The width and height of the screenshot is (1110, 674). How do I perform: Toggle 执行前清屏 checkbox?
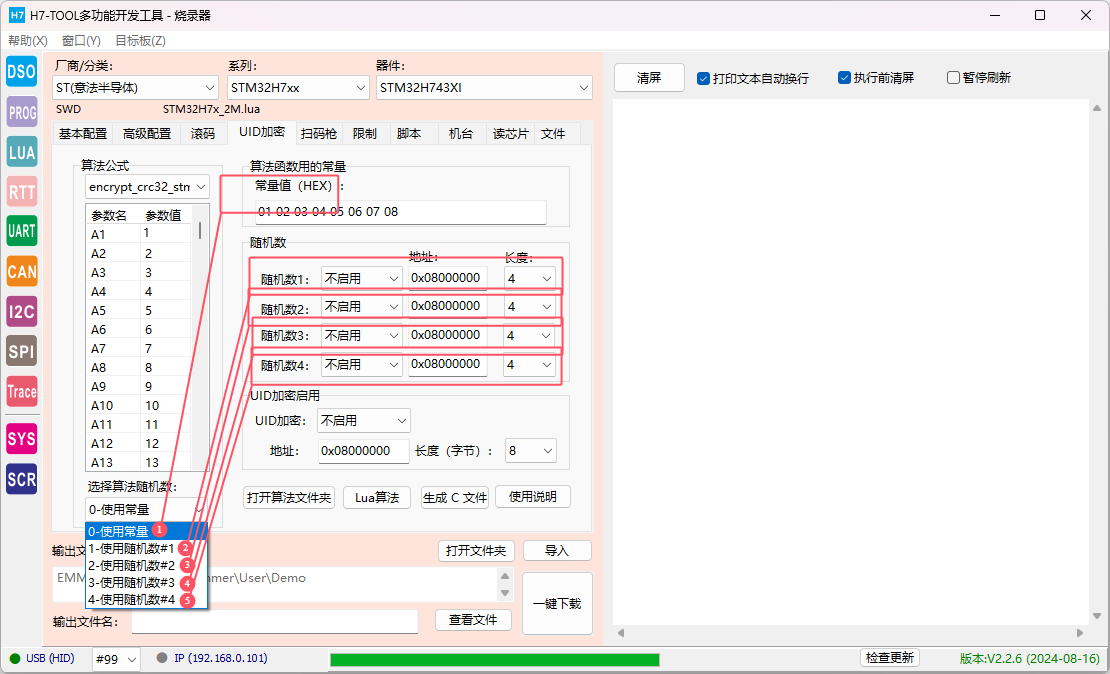coord(844,77)
